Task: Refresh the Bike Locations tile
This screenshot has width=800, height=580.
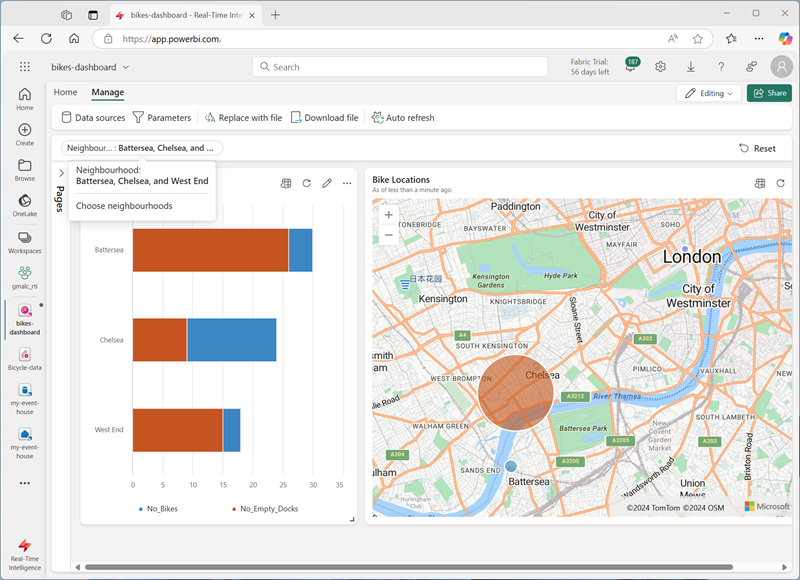Action: point(781,183)
